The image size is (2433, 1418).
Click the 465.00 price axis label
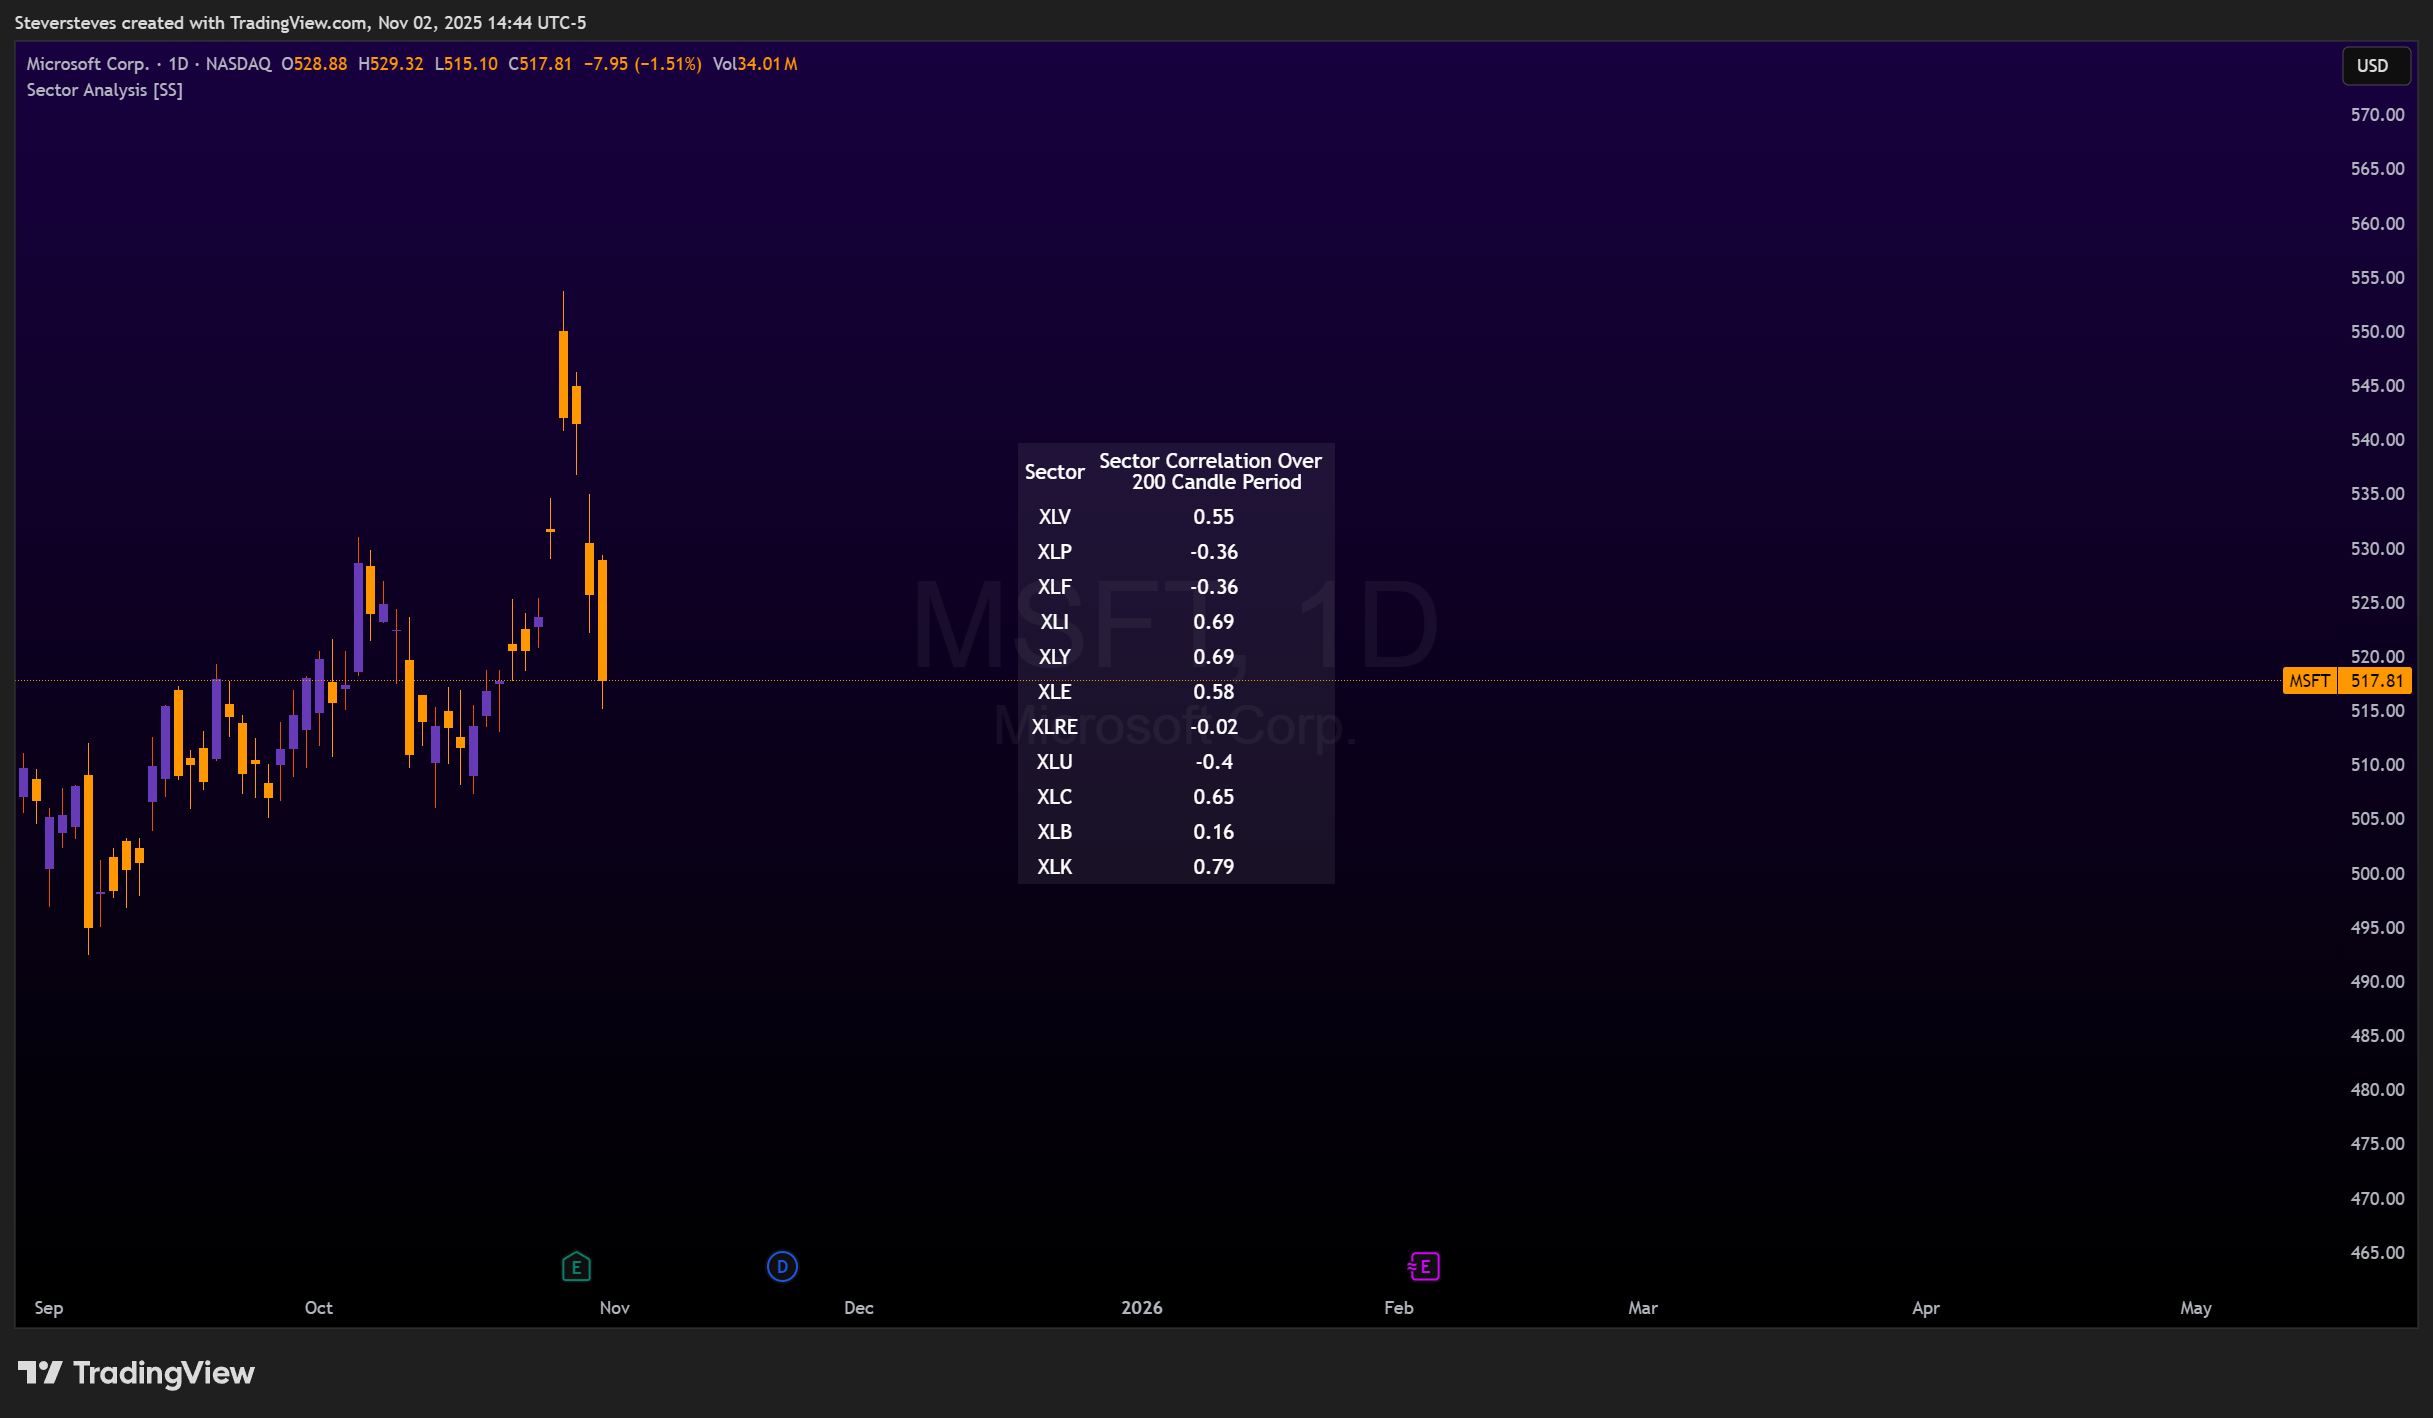click(x=2377, y=1253)
